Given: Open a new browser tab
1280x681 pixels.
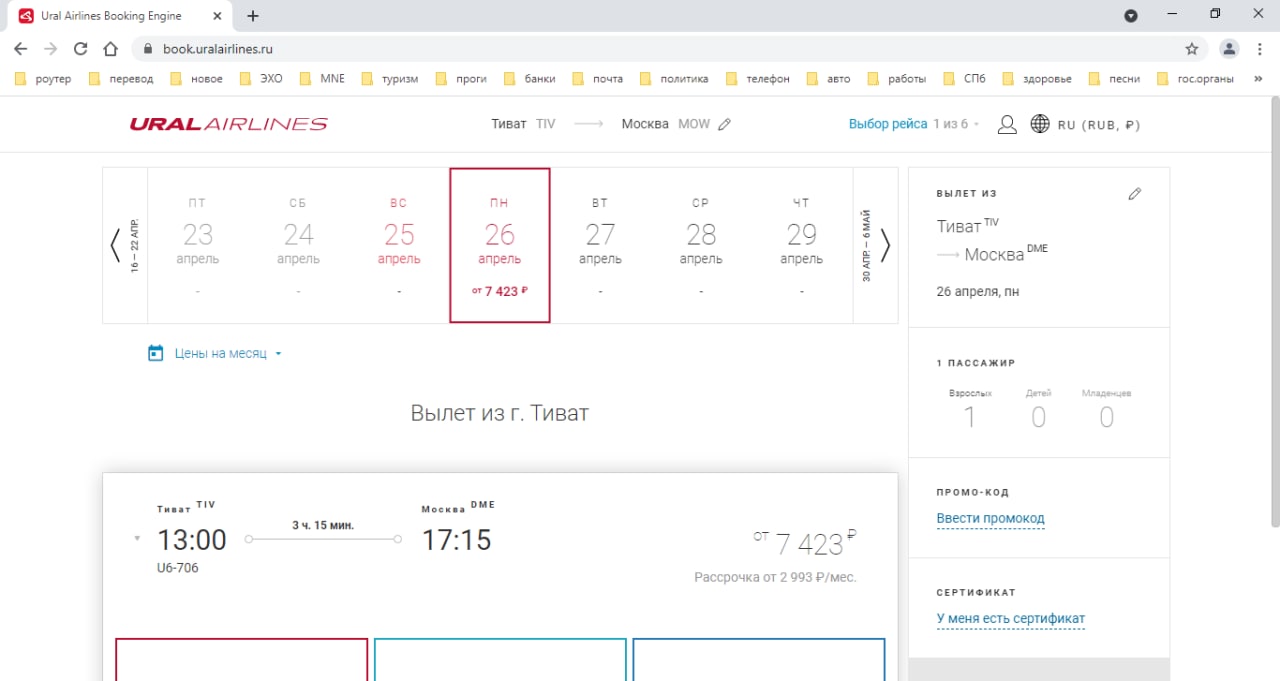Looking at the screenshot, I should 253,16.
